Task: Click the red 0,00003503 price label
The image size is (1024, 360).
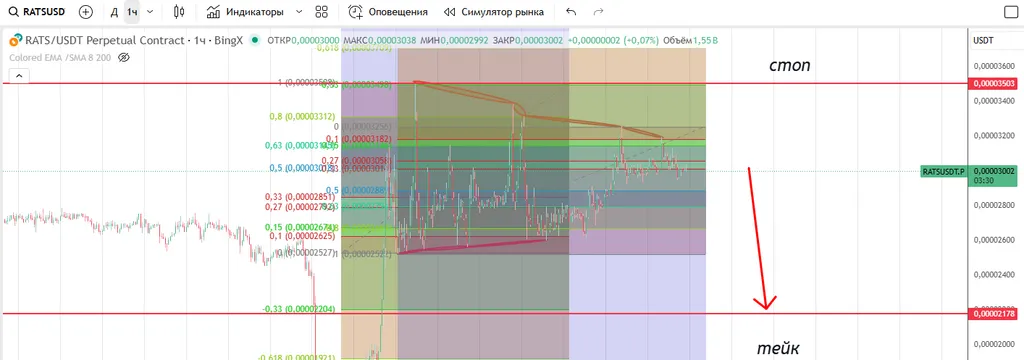Action: (994, 84)
